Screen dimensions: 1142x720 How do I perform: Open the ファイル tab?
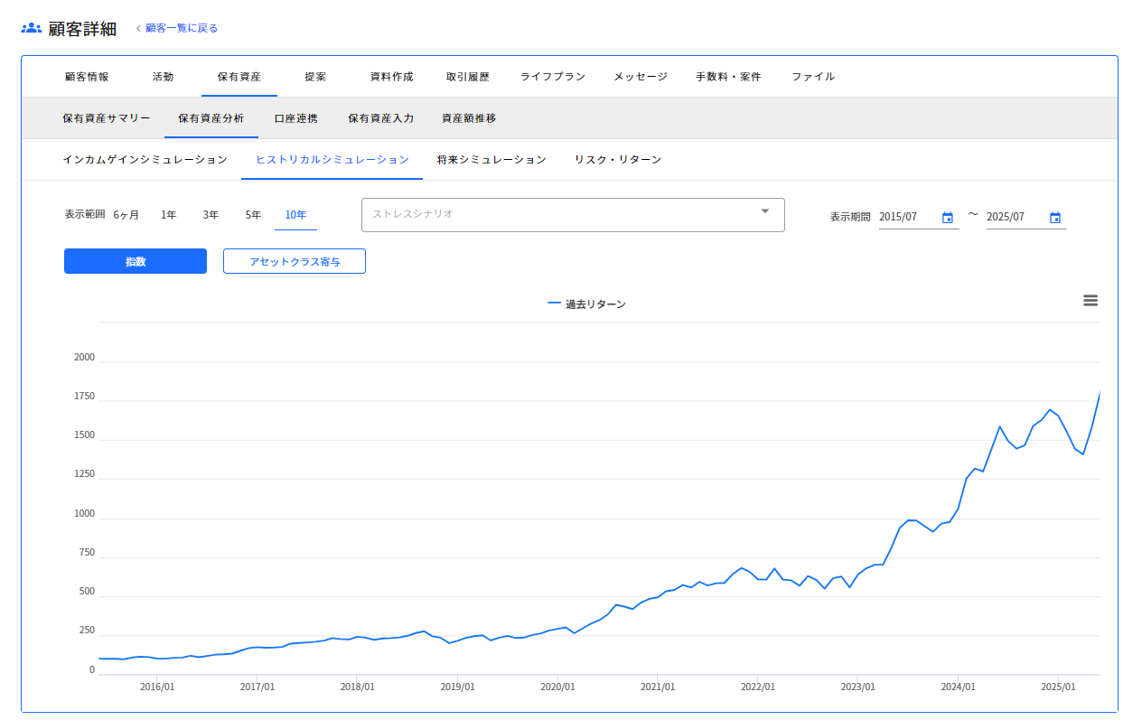pyautogui.click(x=813, y=76)
